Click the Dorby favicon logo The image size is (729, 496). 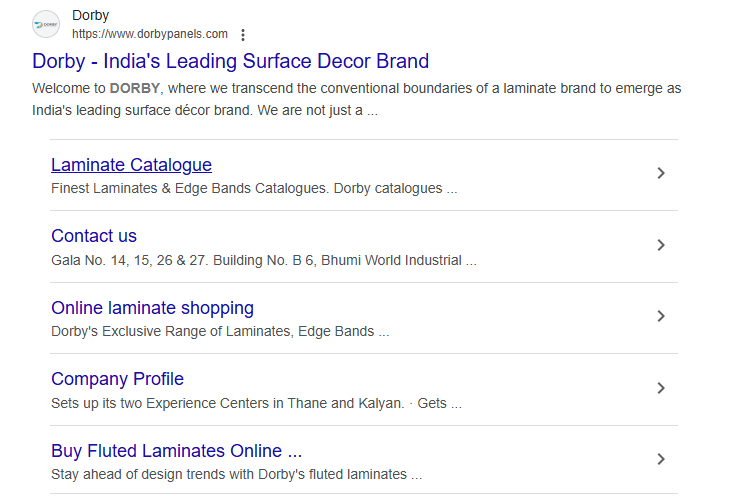tap(46, 24)
